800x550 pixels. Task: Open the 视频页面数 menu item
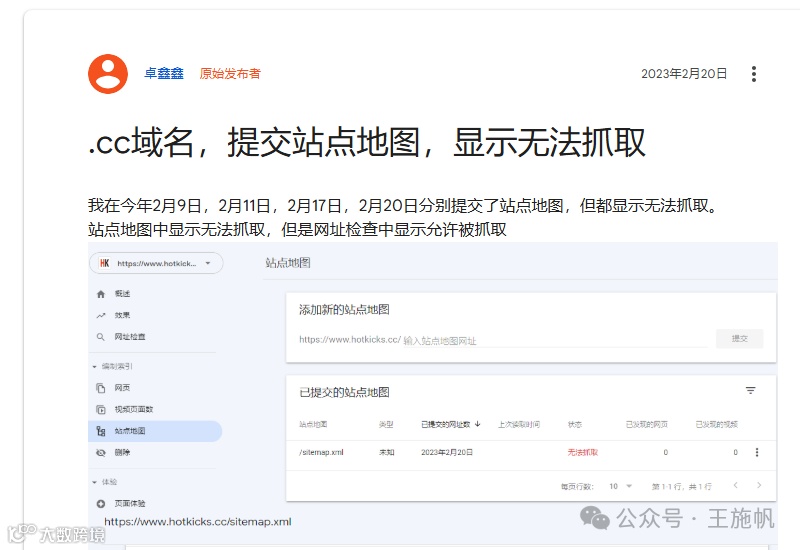click(134, 409)
